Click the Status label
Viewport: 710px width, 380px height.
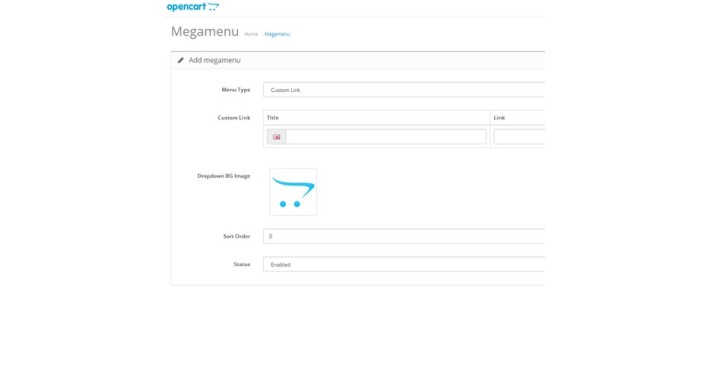[242, 265]
